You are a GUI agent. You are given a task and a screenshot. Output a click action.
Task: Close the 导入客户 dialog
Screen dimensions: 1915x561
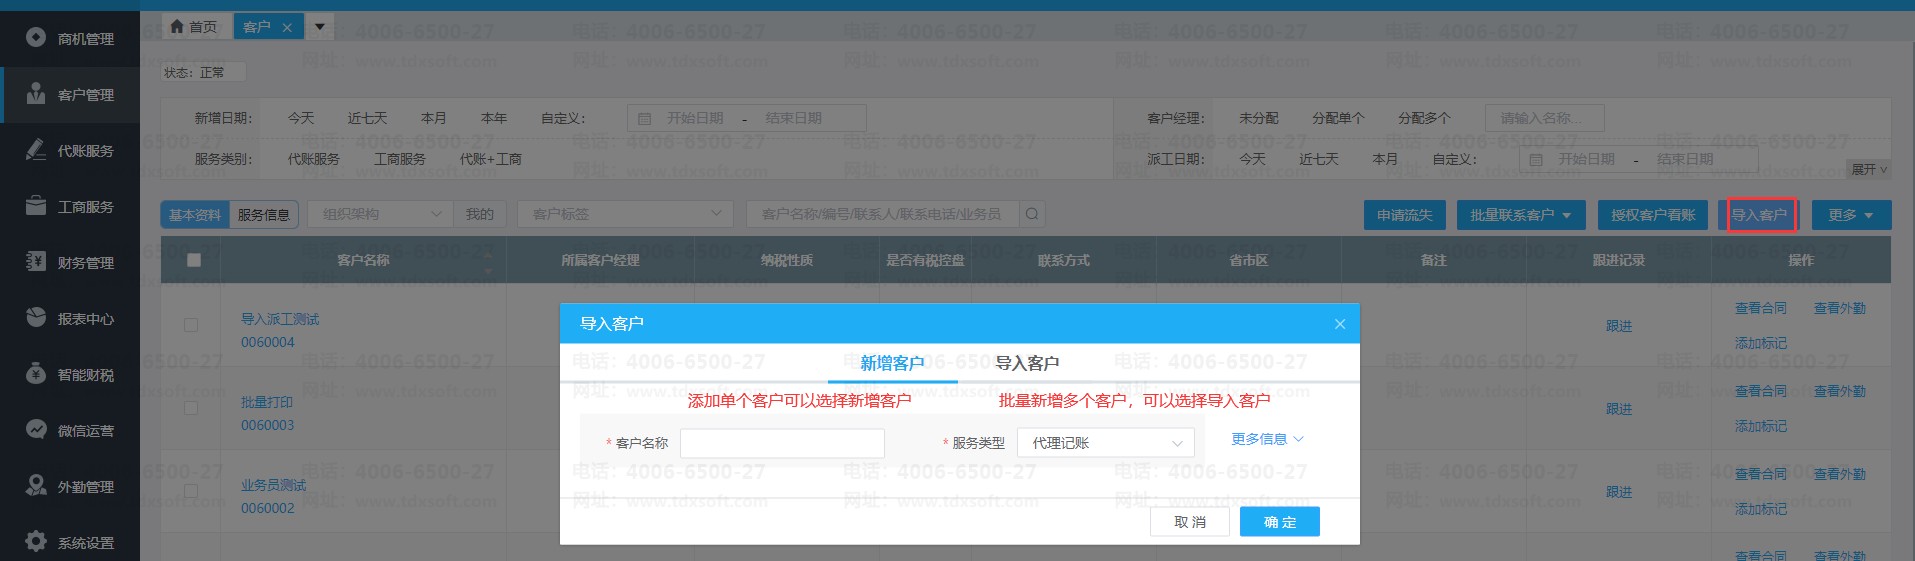[1340, 324]
